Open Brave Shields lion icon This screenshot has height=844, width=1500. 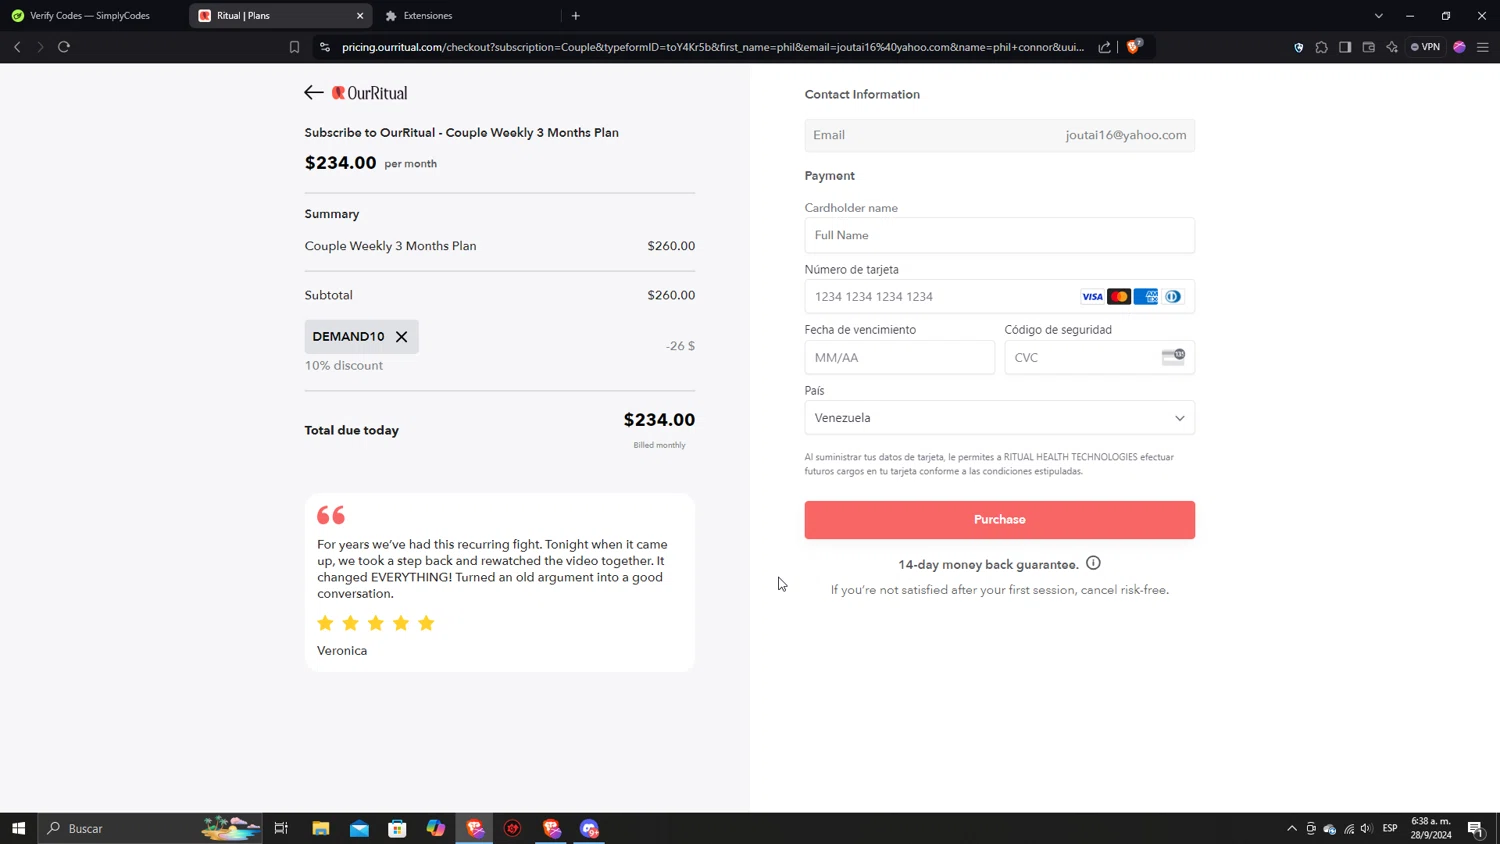1134,46
